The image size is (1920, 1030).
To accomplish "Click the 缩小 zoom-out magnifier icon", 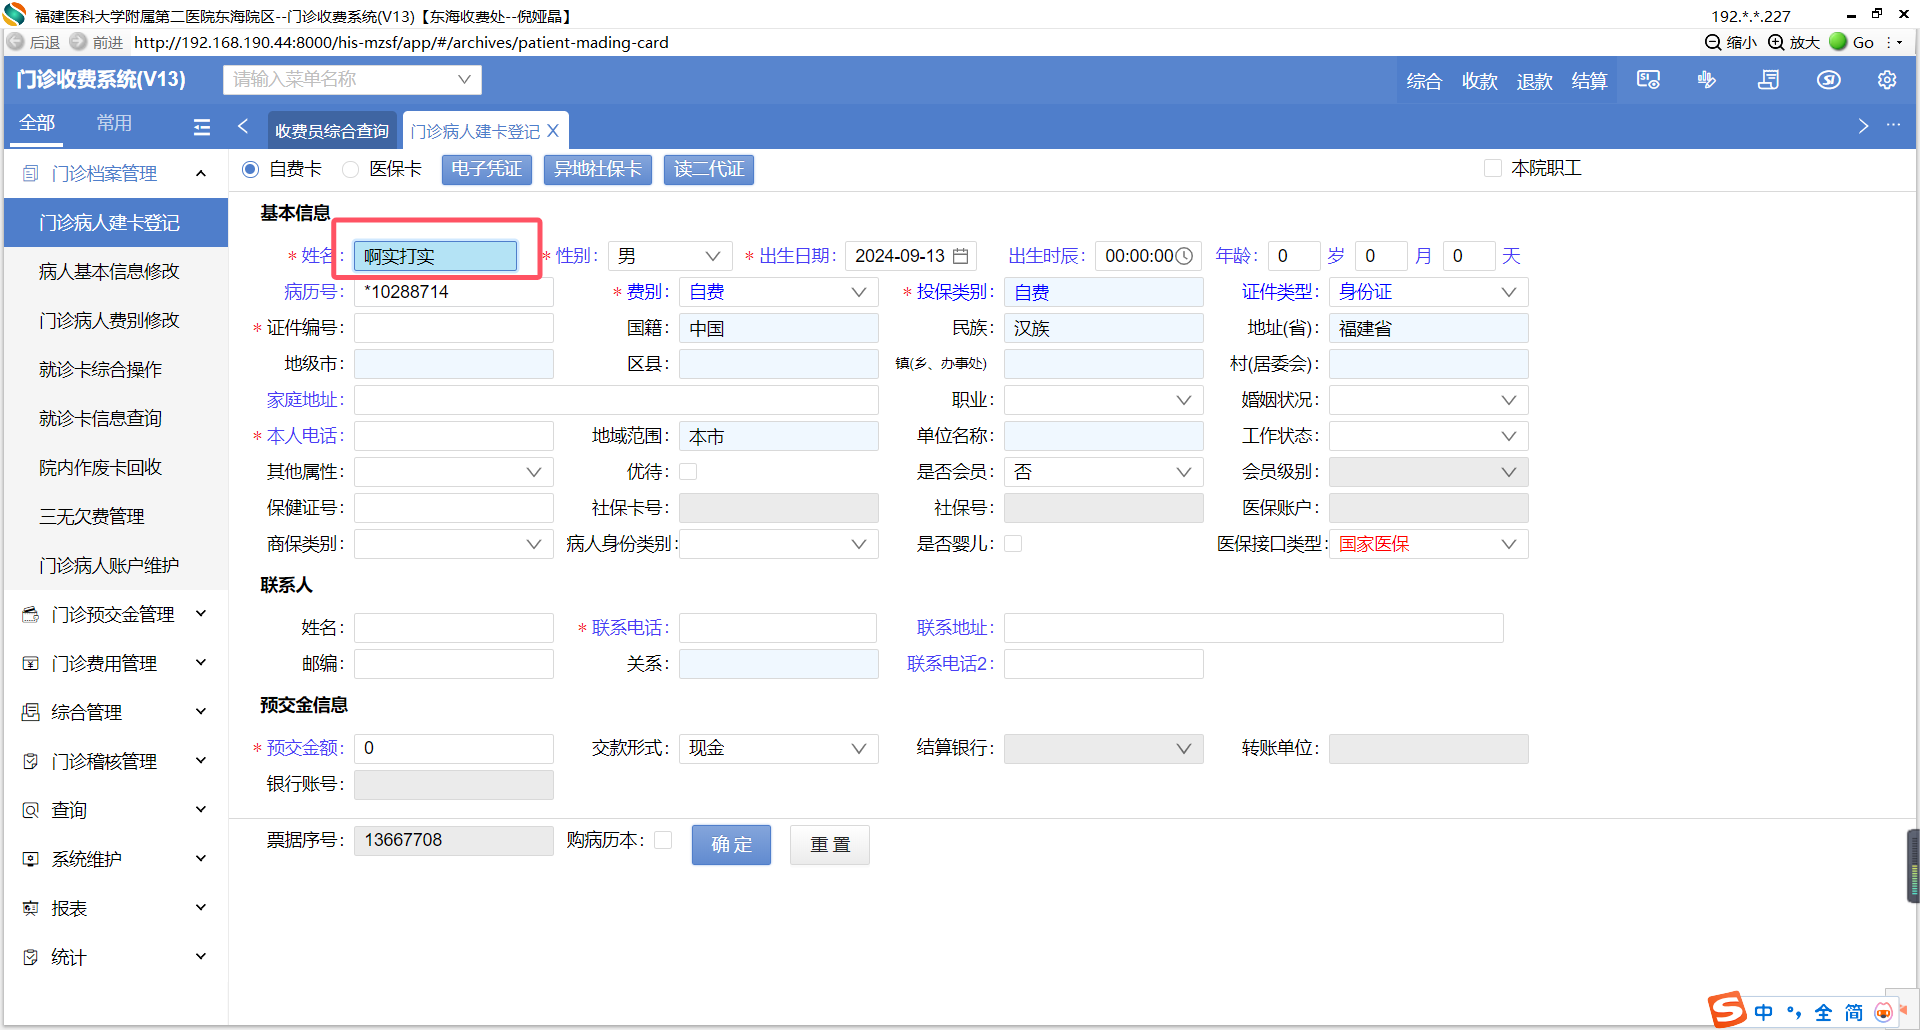I will point(1713,42).
